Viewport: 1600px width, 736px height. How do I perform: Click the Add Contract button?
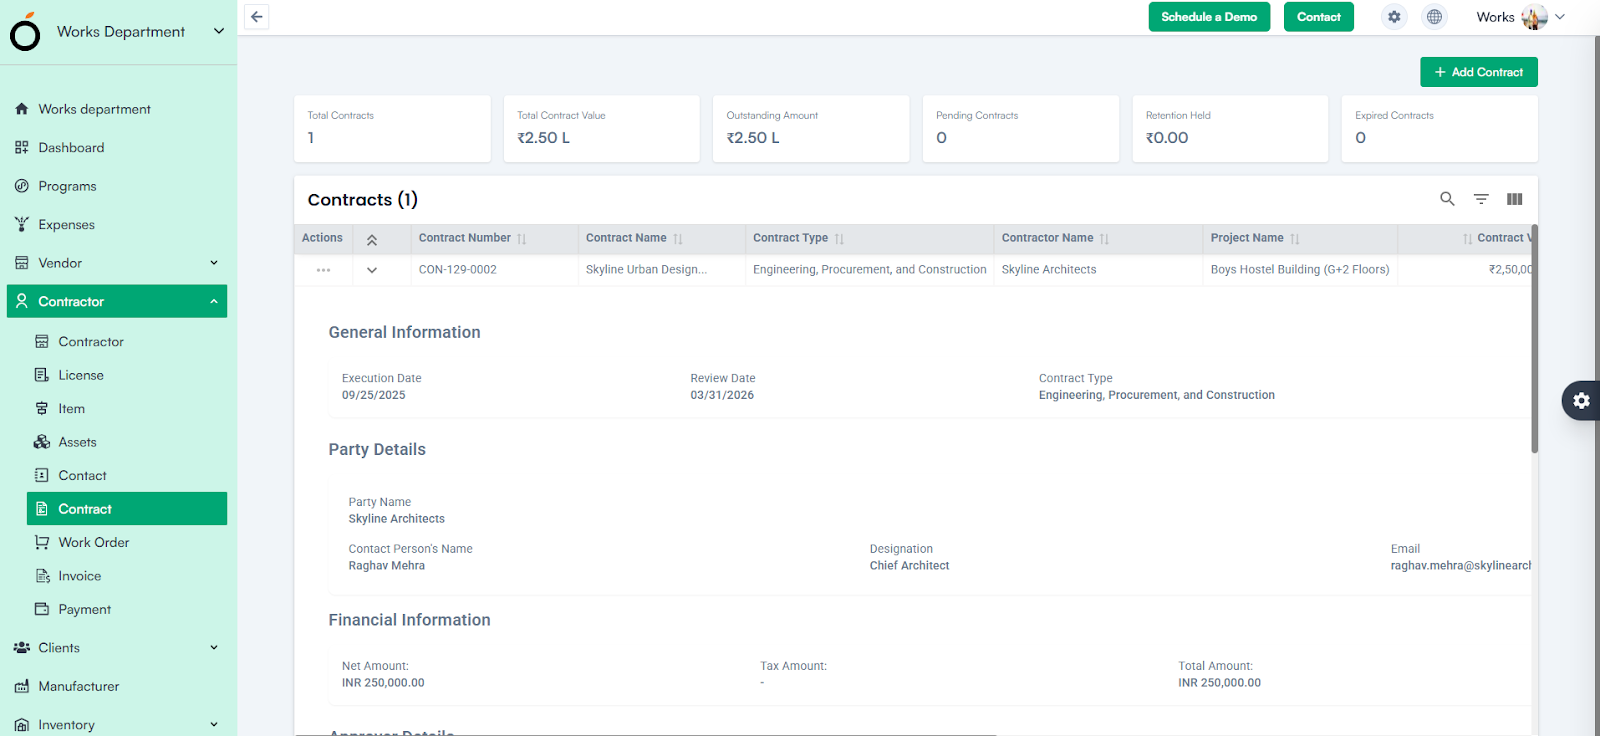click(x=1478, y=72)
